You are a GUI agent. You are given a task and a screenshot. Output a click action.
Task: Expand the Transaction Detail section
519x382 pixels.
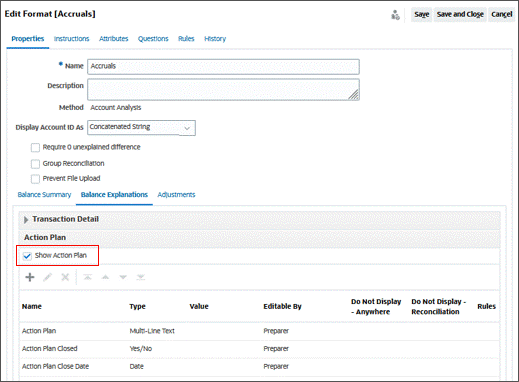pos(26,220)
